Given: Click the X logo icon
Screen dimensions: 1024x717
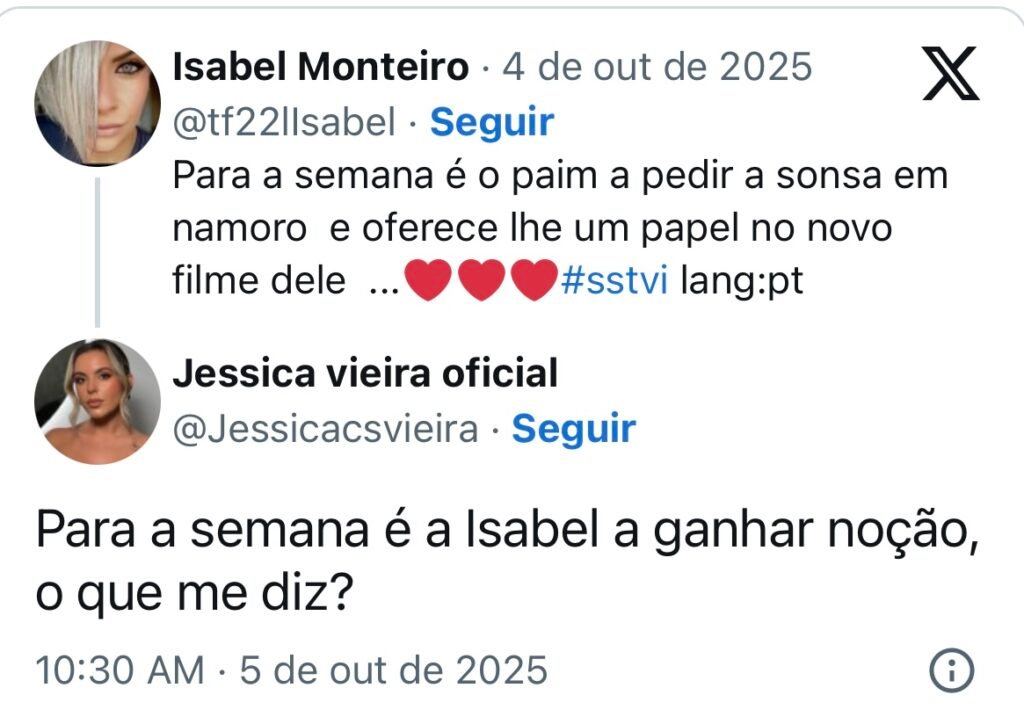Looking at the screenshot, I should coord(950,73).
